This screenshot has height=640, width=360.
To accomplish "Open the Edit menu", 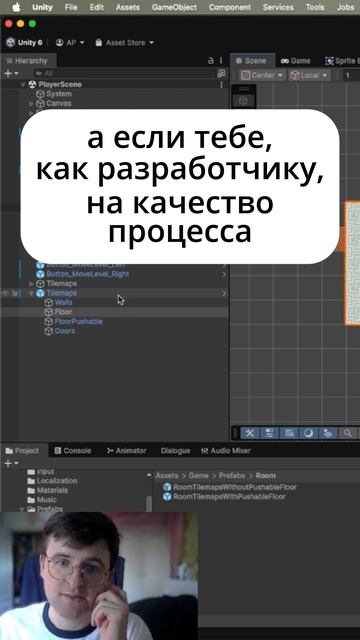I will pyautogui.click(x=97, y=7).
